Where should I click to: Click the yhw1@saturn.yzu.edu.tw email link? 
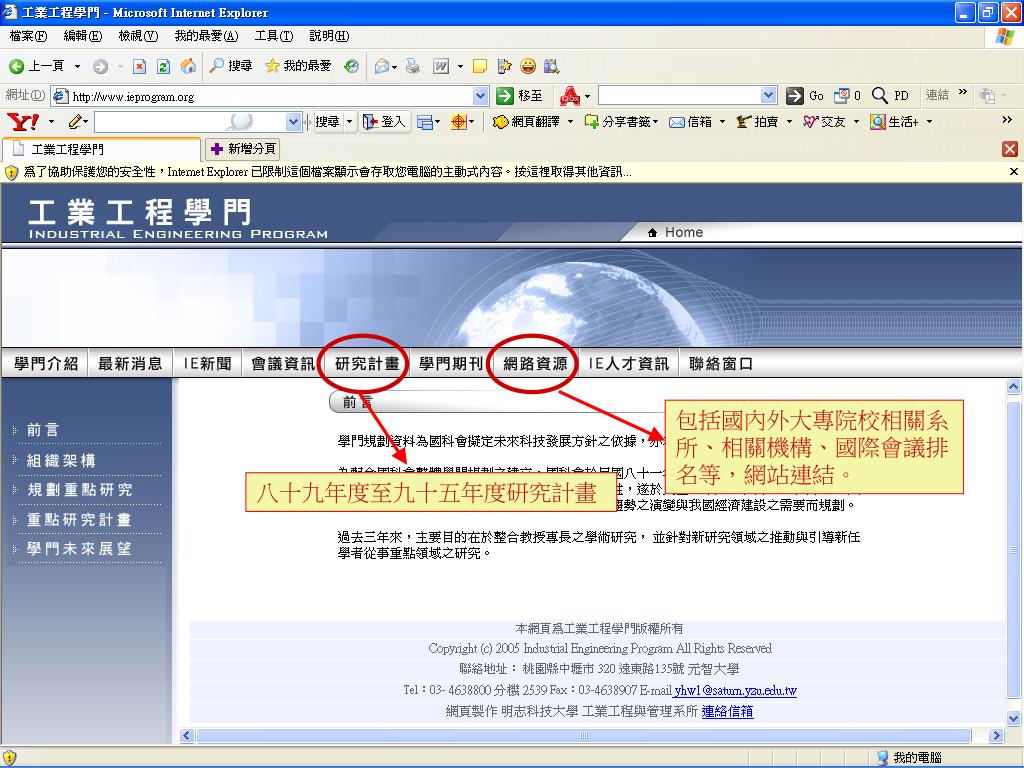pyautogui.click(x=735, y=691)
